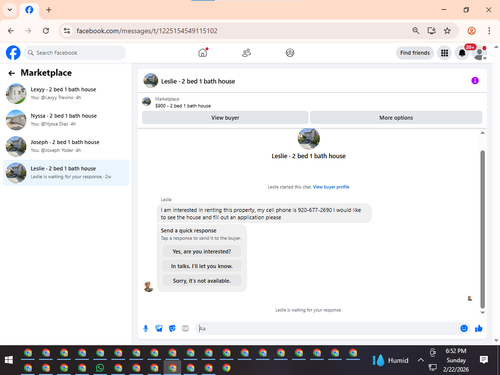The width and height of the screenshot is (500, 375).
Task: Click the More options button
Action: pyautogui.click(x=396, y=118)
